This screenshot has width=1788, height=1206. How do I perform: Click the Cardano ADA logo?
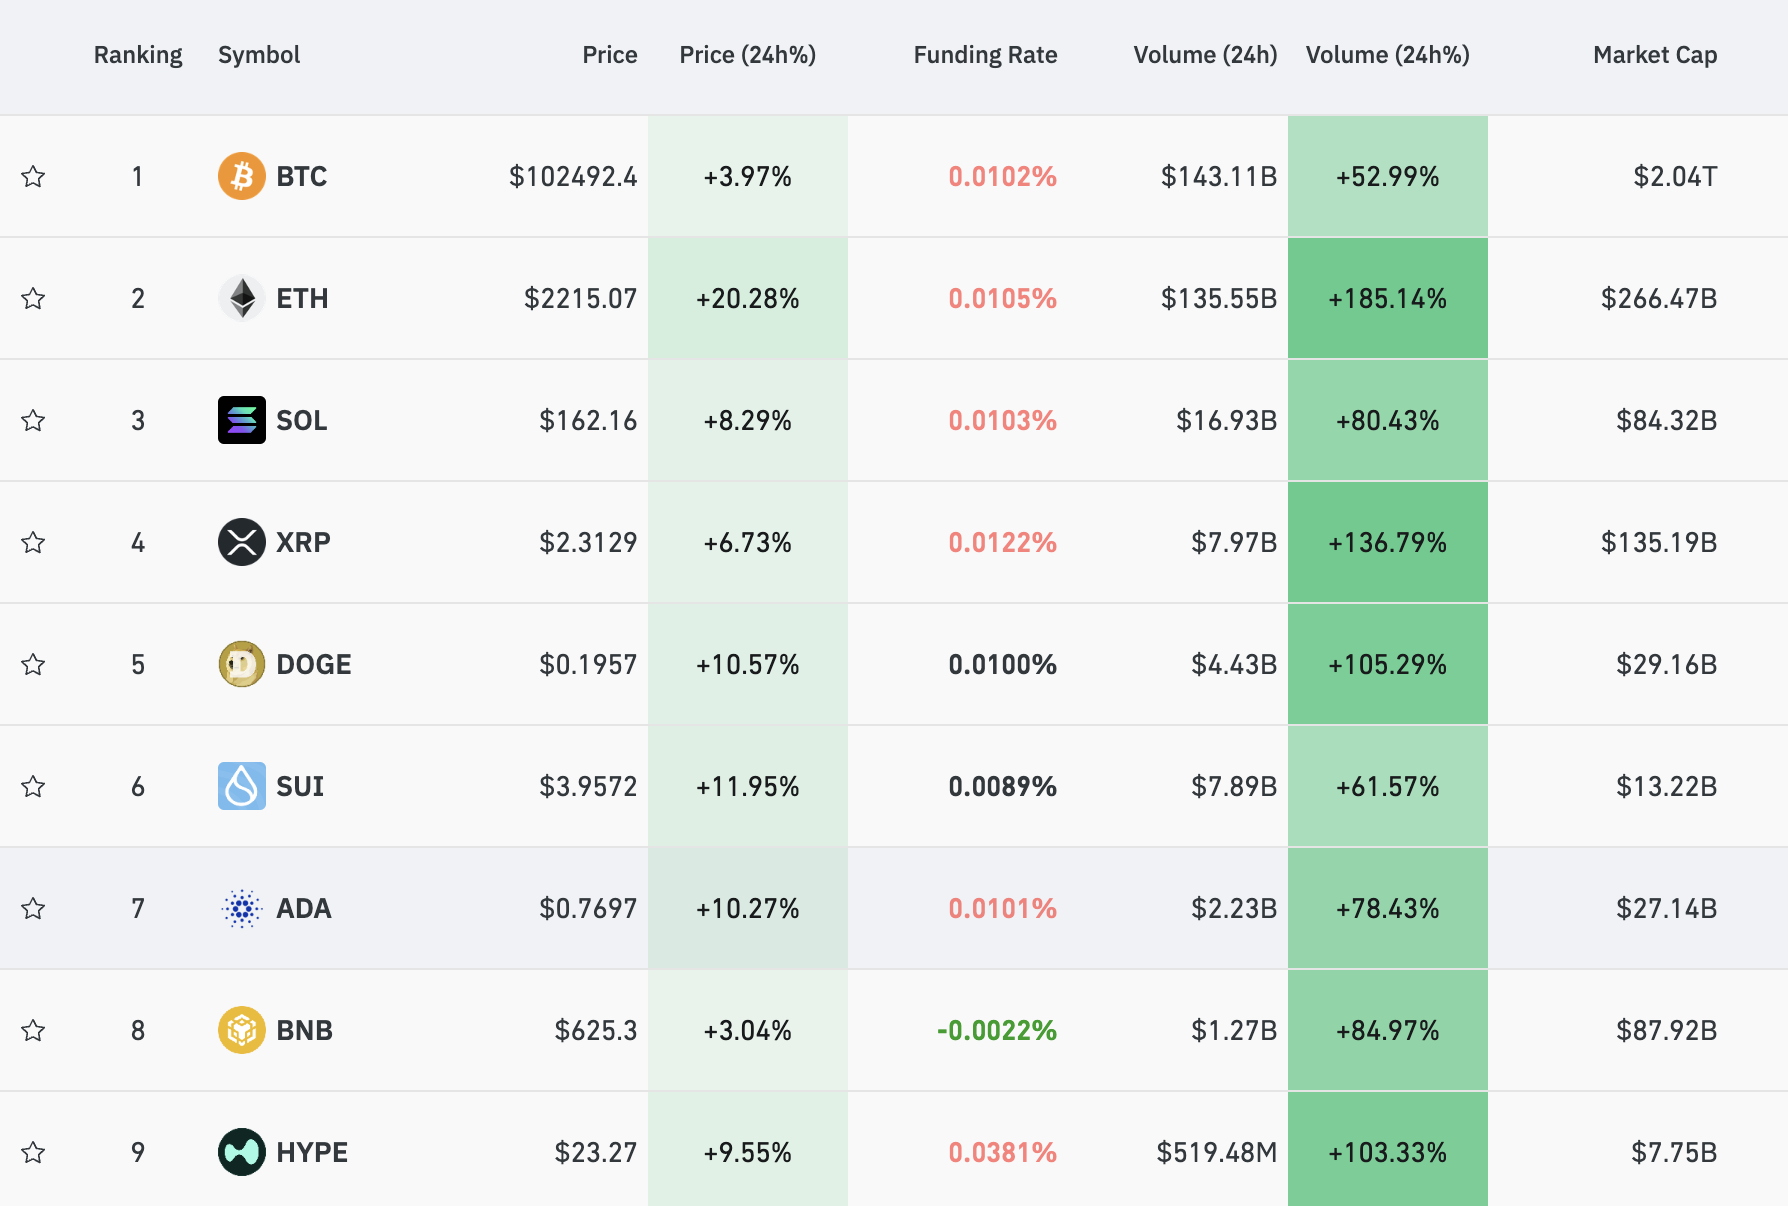[241, 908]
